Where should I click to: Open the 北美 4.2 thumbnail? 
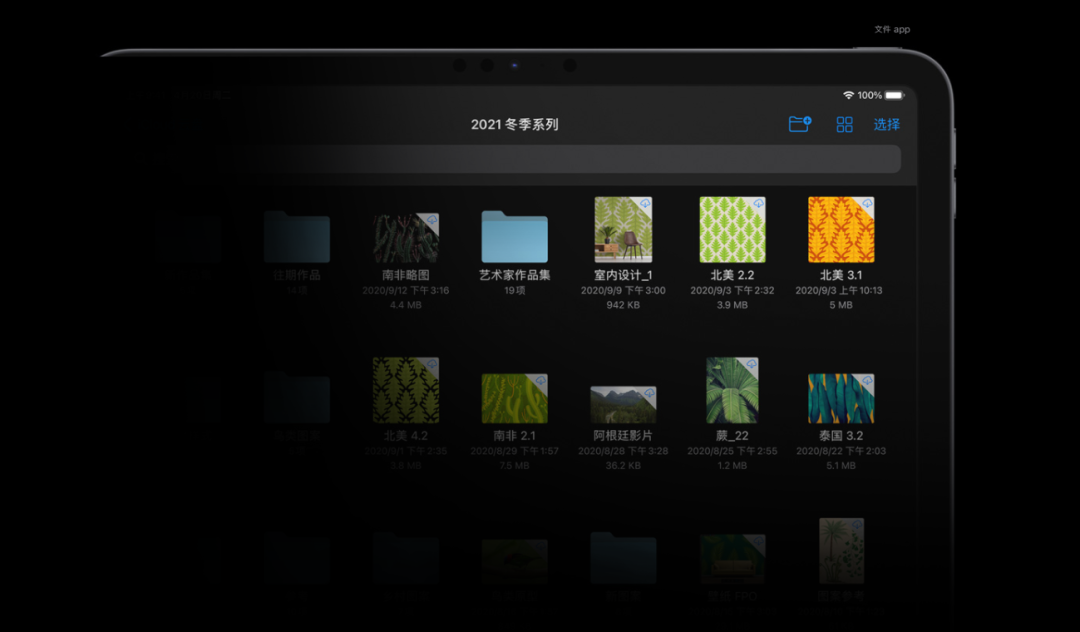(406, 390)
